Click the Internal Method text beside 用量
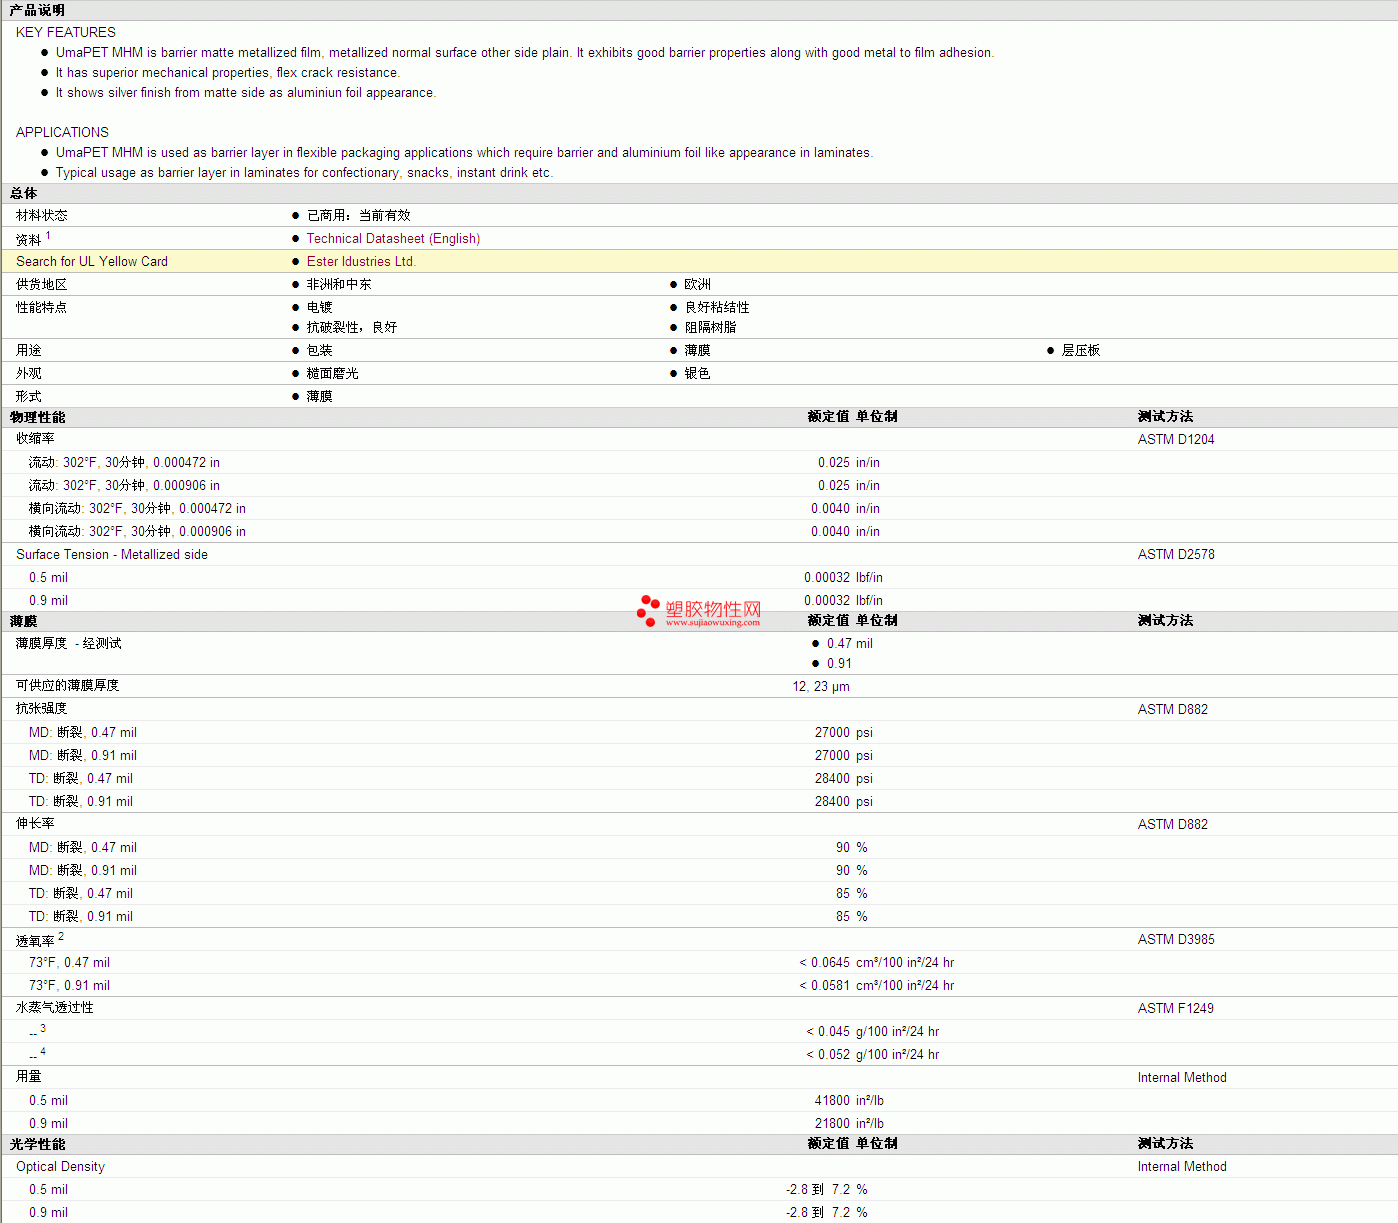 click(x=1182, y=1078)
